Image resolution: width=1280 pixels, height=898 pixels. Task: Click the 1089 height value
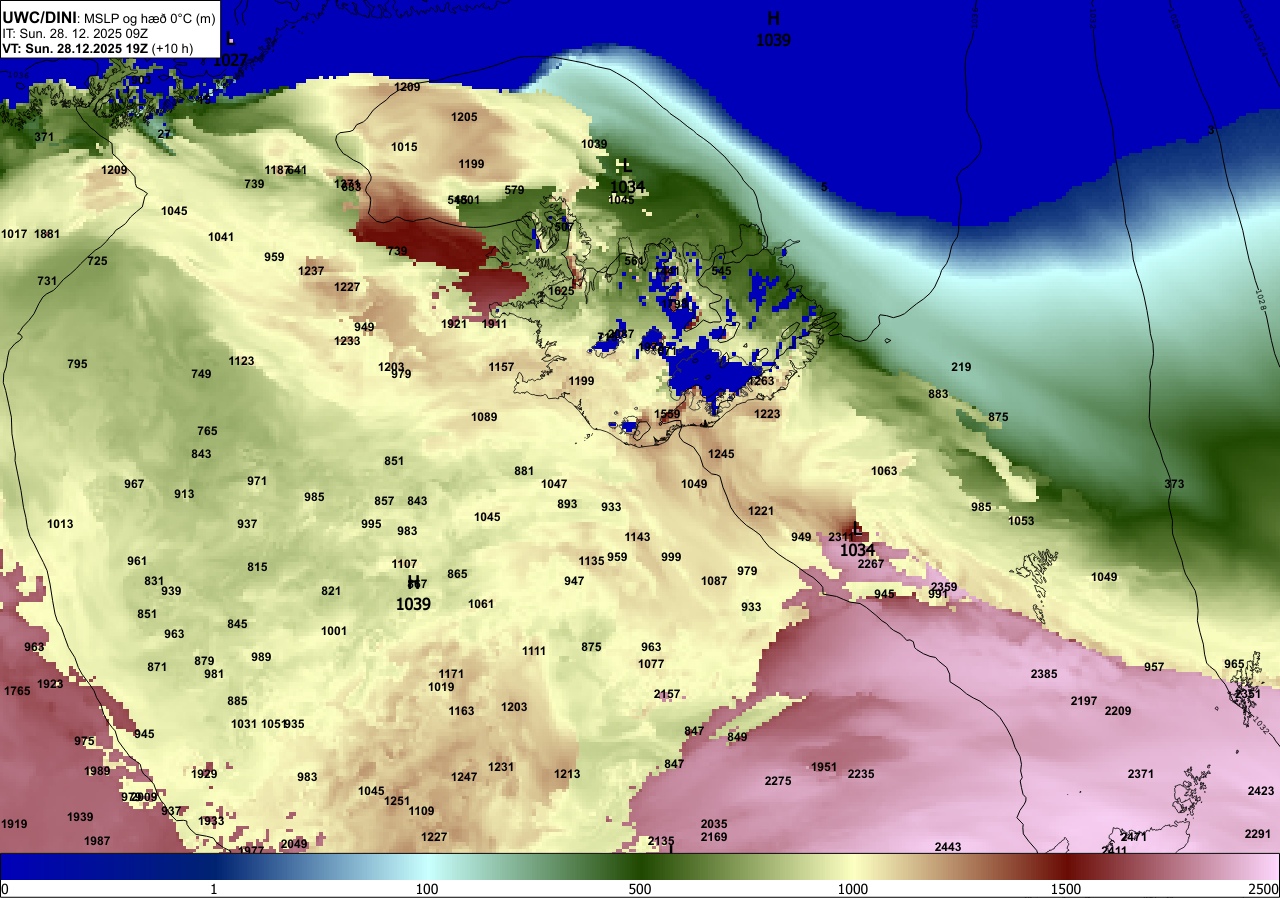tap(484, 417)
